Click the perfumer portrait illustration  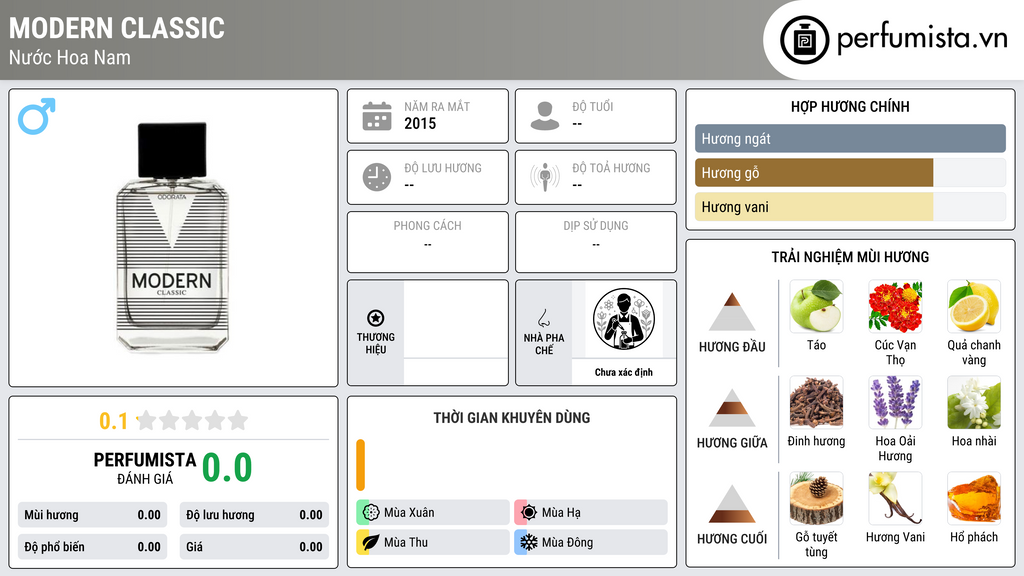click(624, 319)
